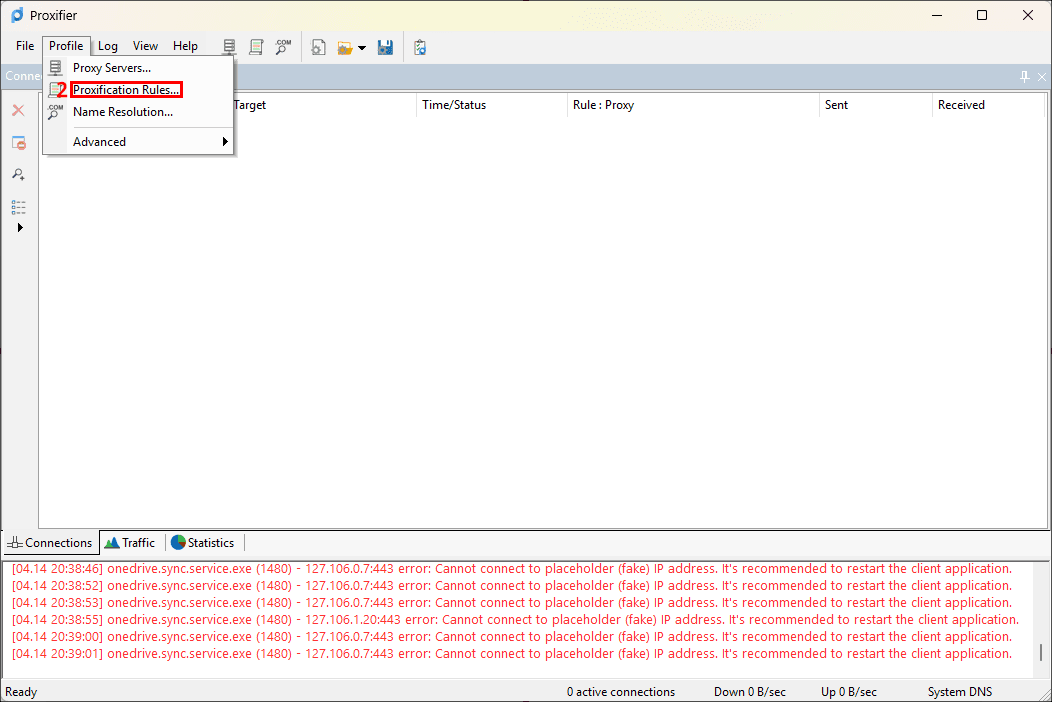This screenshot has width=1052, height=702.
Task: Sort by the Rule : Proxy column header
Action: coord(693,105)
